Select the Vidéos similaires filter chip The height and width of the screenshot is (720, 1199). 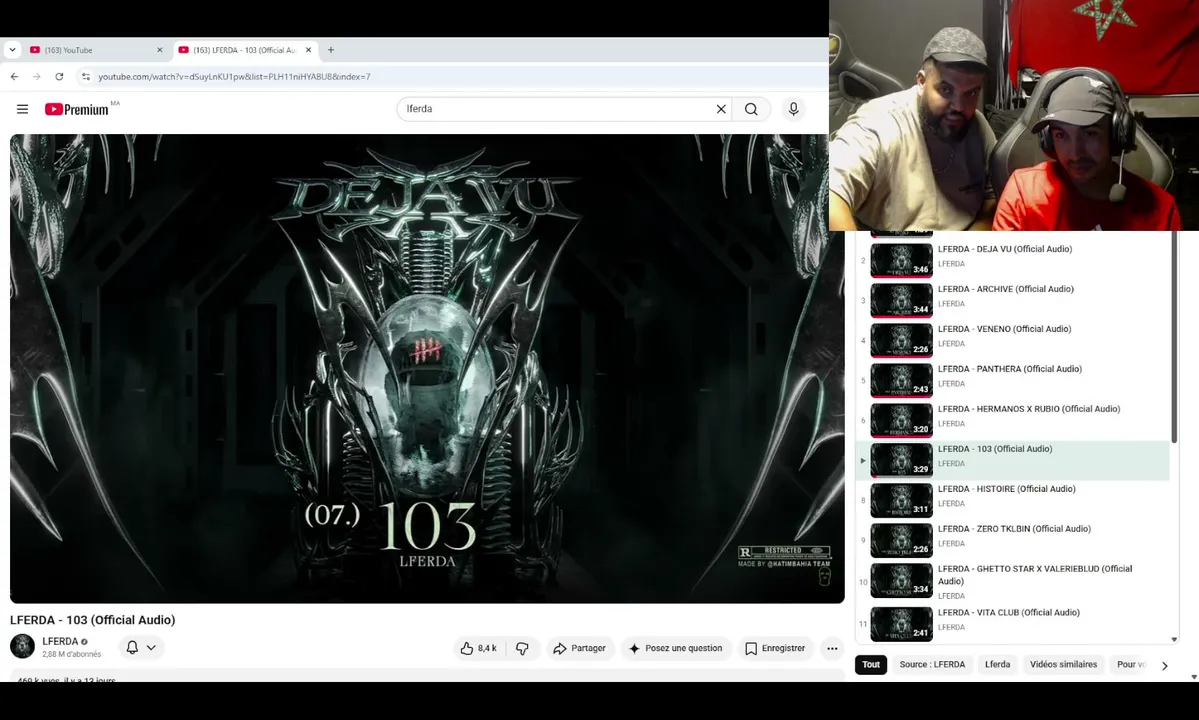[1063, 664]
